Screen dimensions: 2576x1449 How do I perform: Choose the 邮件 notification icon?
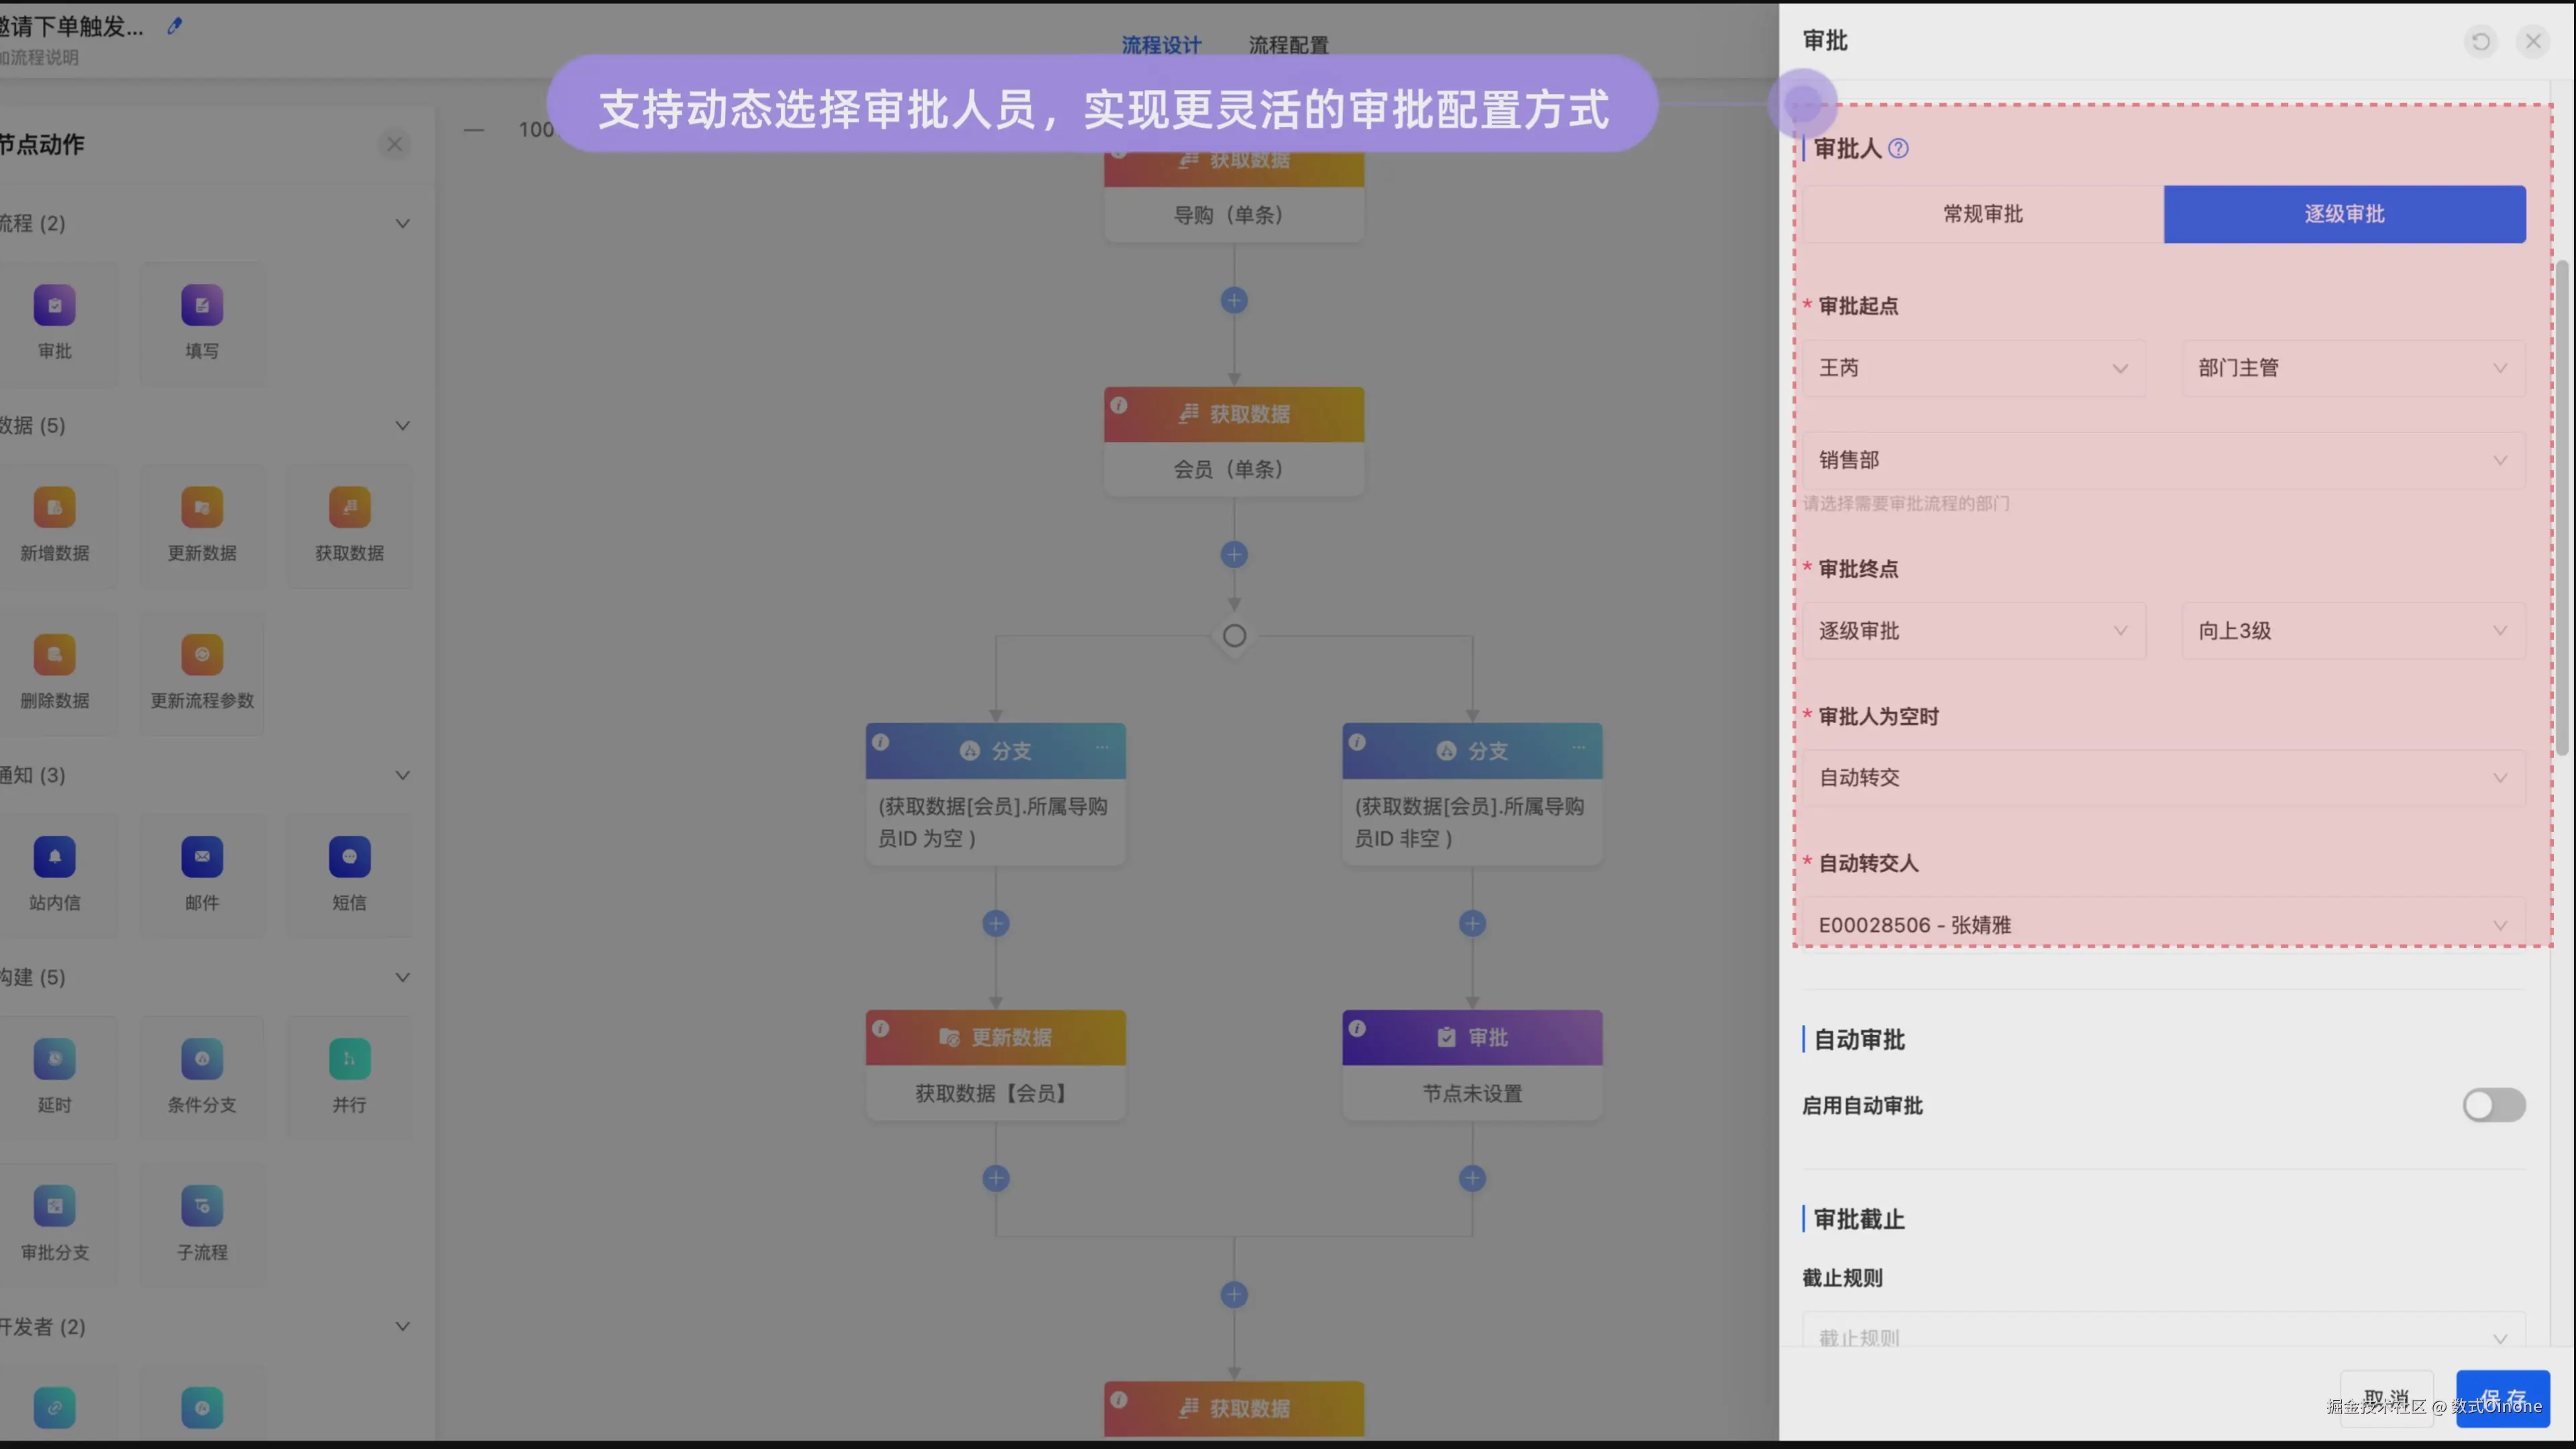(x=202, y=857)
